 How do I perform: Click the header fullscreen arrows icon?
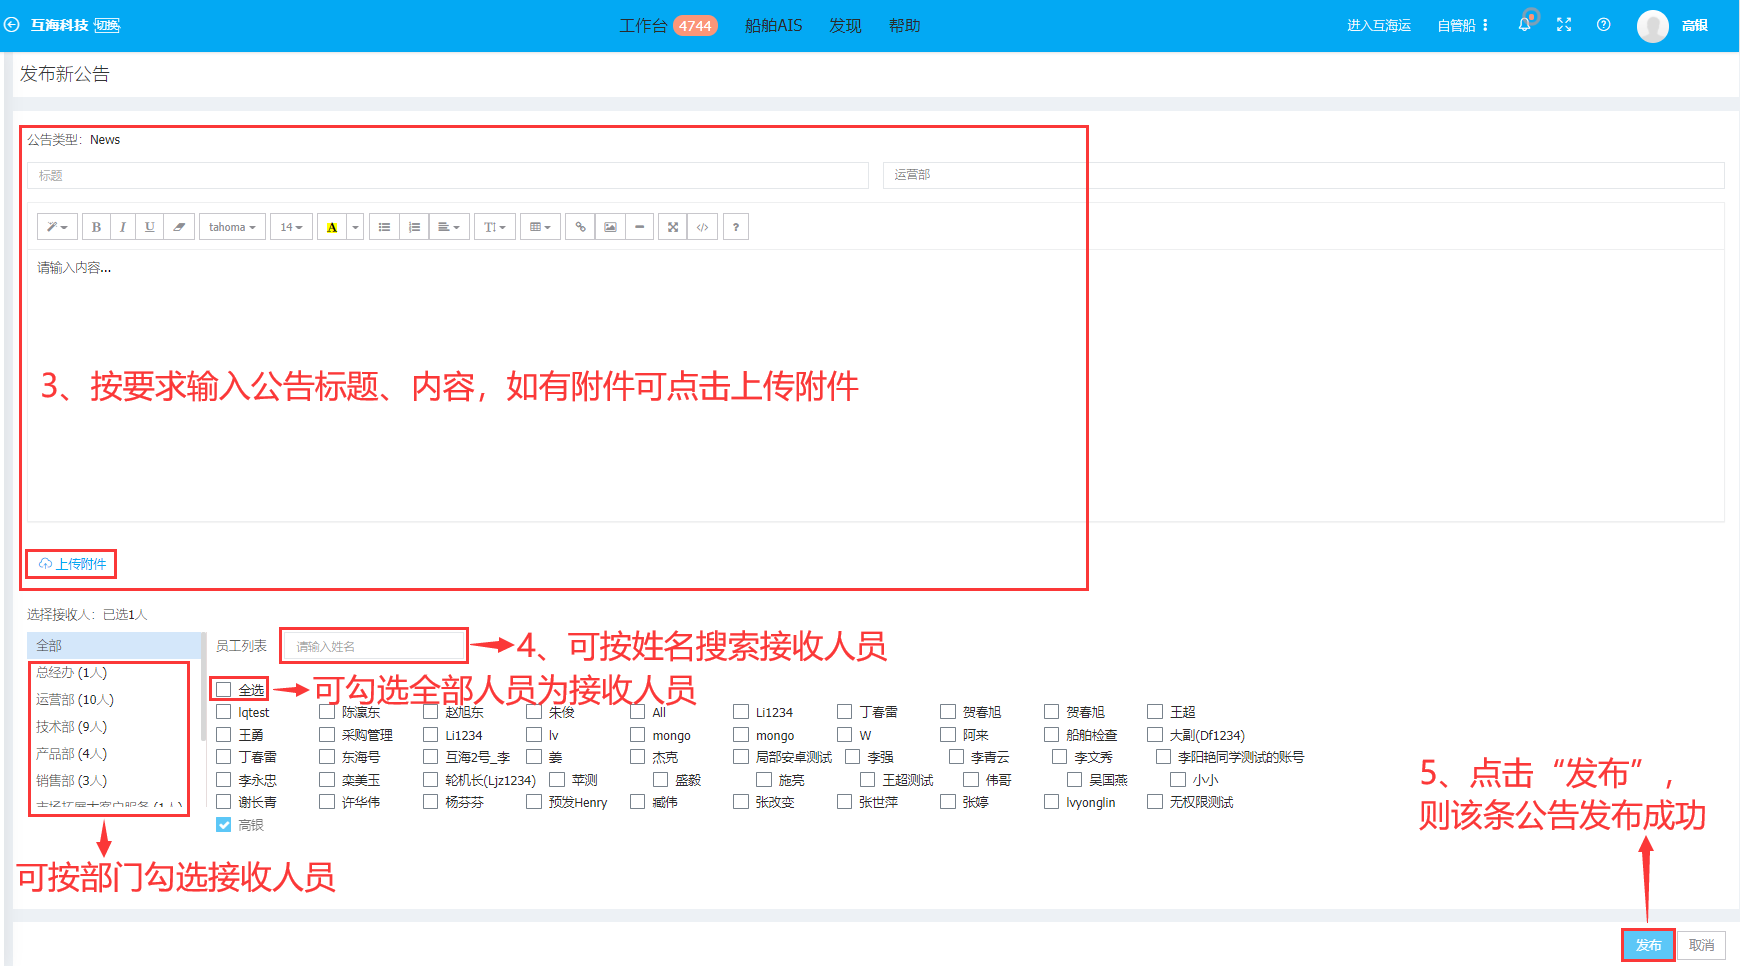click(x=1564, y=25)
